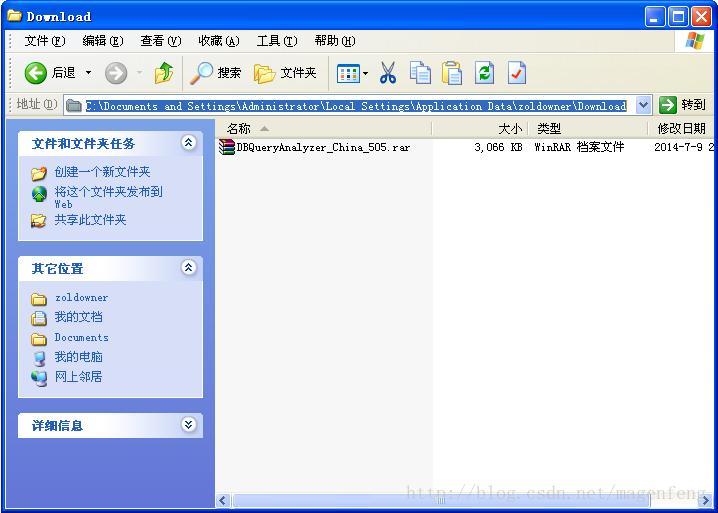This screenshot has height=513, width=718.
Task: Click the 转到 go button
Action: (x=682, y=105)
